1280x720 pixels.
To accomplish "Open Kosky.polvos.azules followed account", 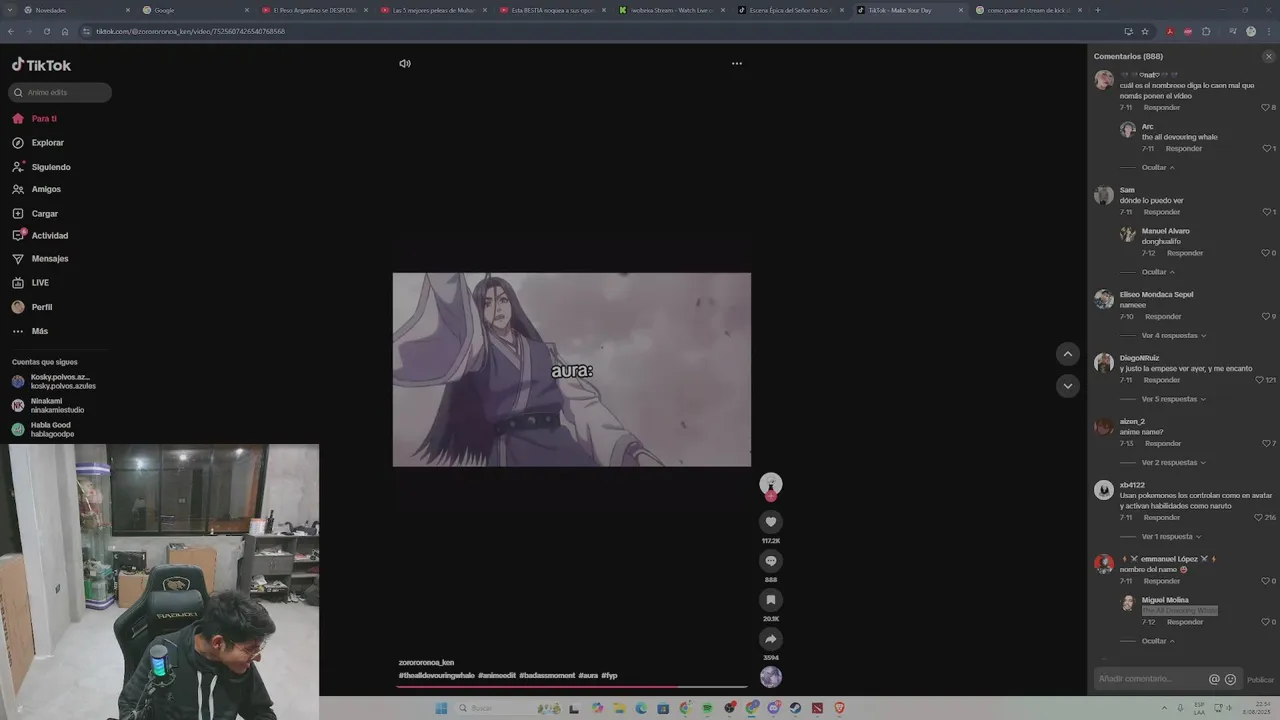I will pos(55,381).
